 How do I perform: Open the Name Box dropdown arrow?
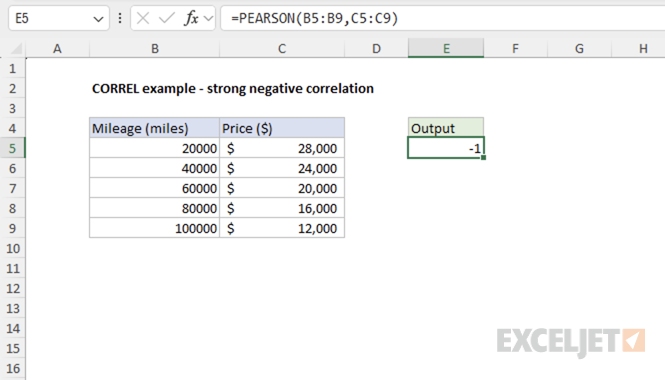98,19
